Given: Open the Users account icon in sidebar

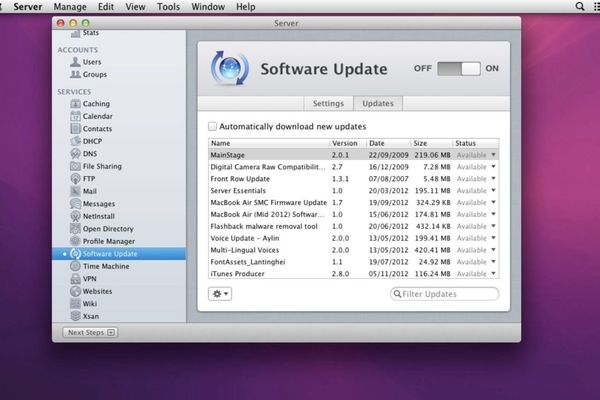Looking at the screenshot, I should tap(75, 62).
